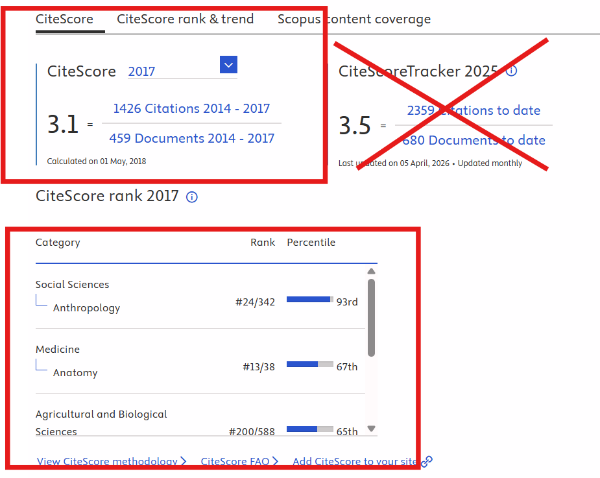Open the 680 Documents to date link
The height and width of the screenshot is (478, 600).
pos(474,140)
